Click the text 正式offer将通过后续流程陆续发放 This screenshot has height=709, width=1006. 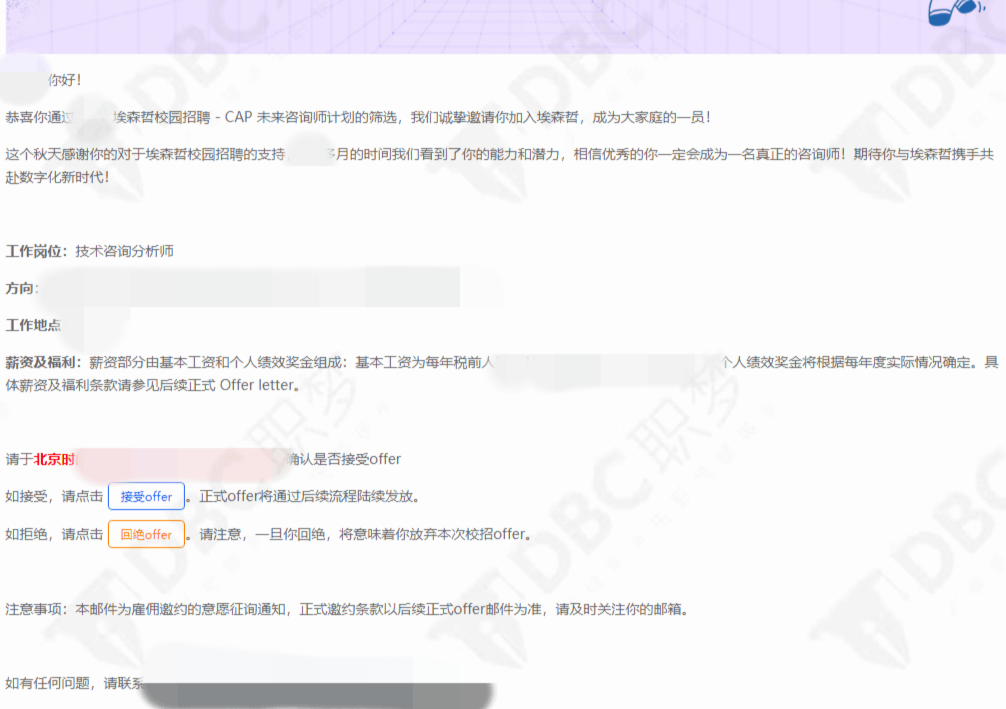coord(305,497)
